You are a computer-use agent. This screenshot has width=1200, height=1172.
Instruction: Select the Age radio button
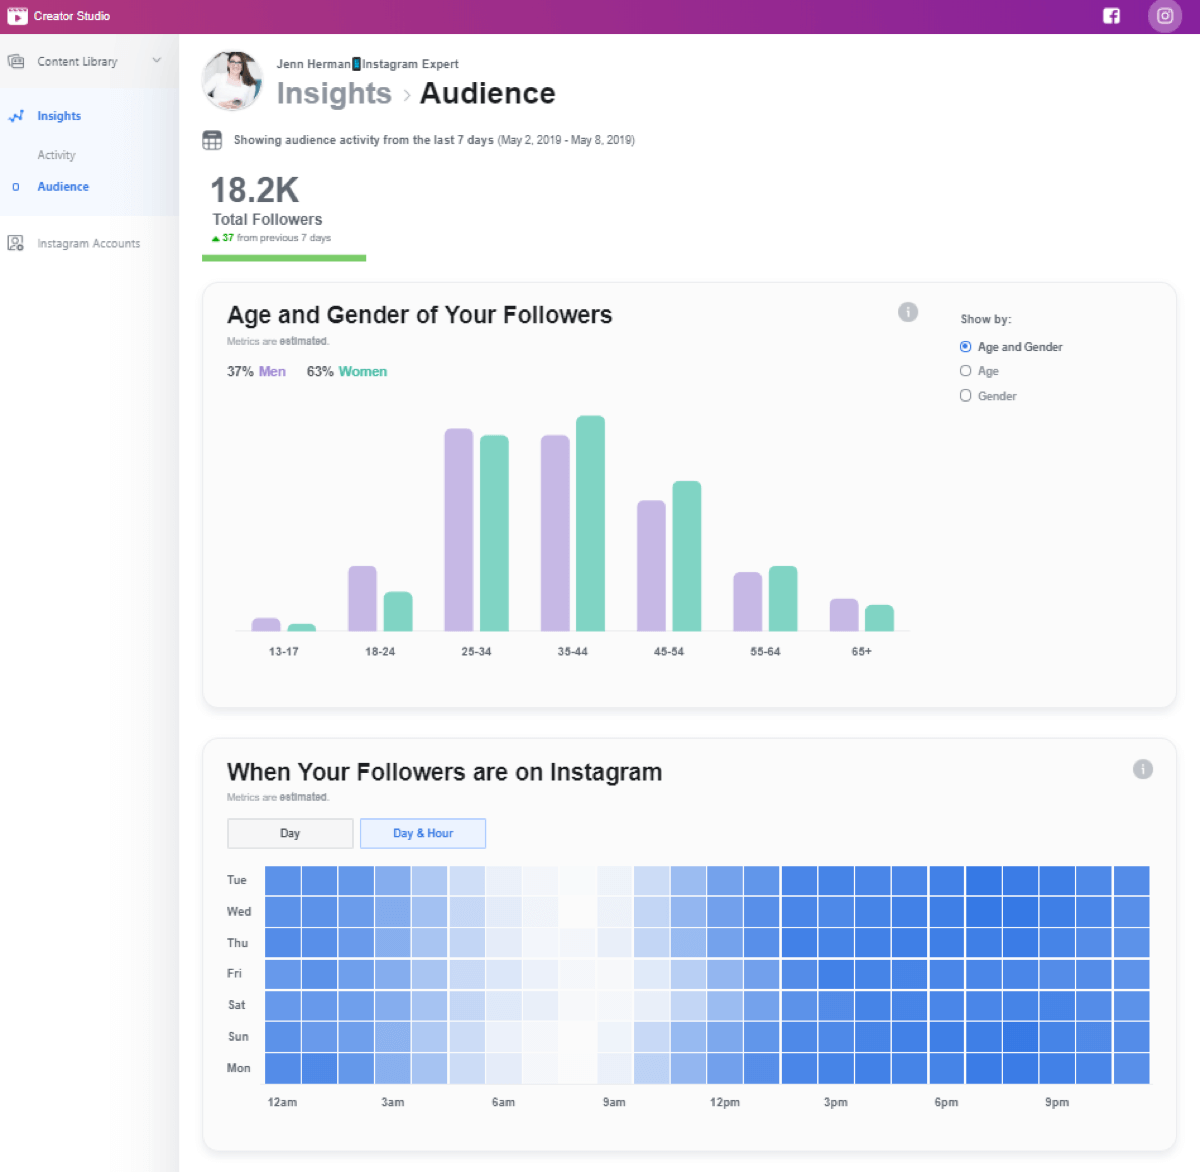coord(965,371)
